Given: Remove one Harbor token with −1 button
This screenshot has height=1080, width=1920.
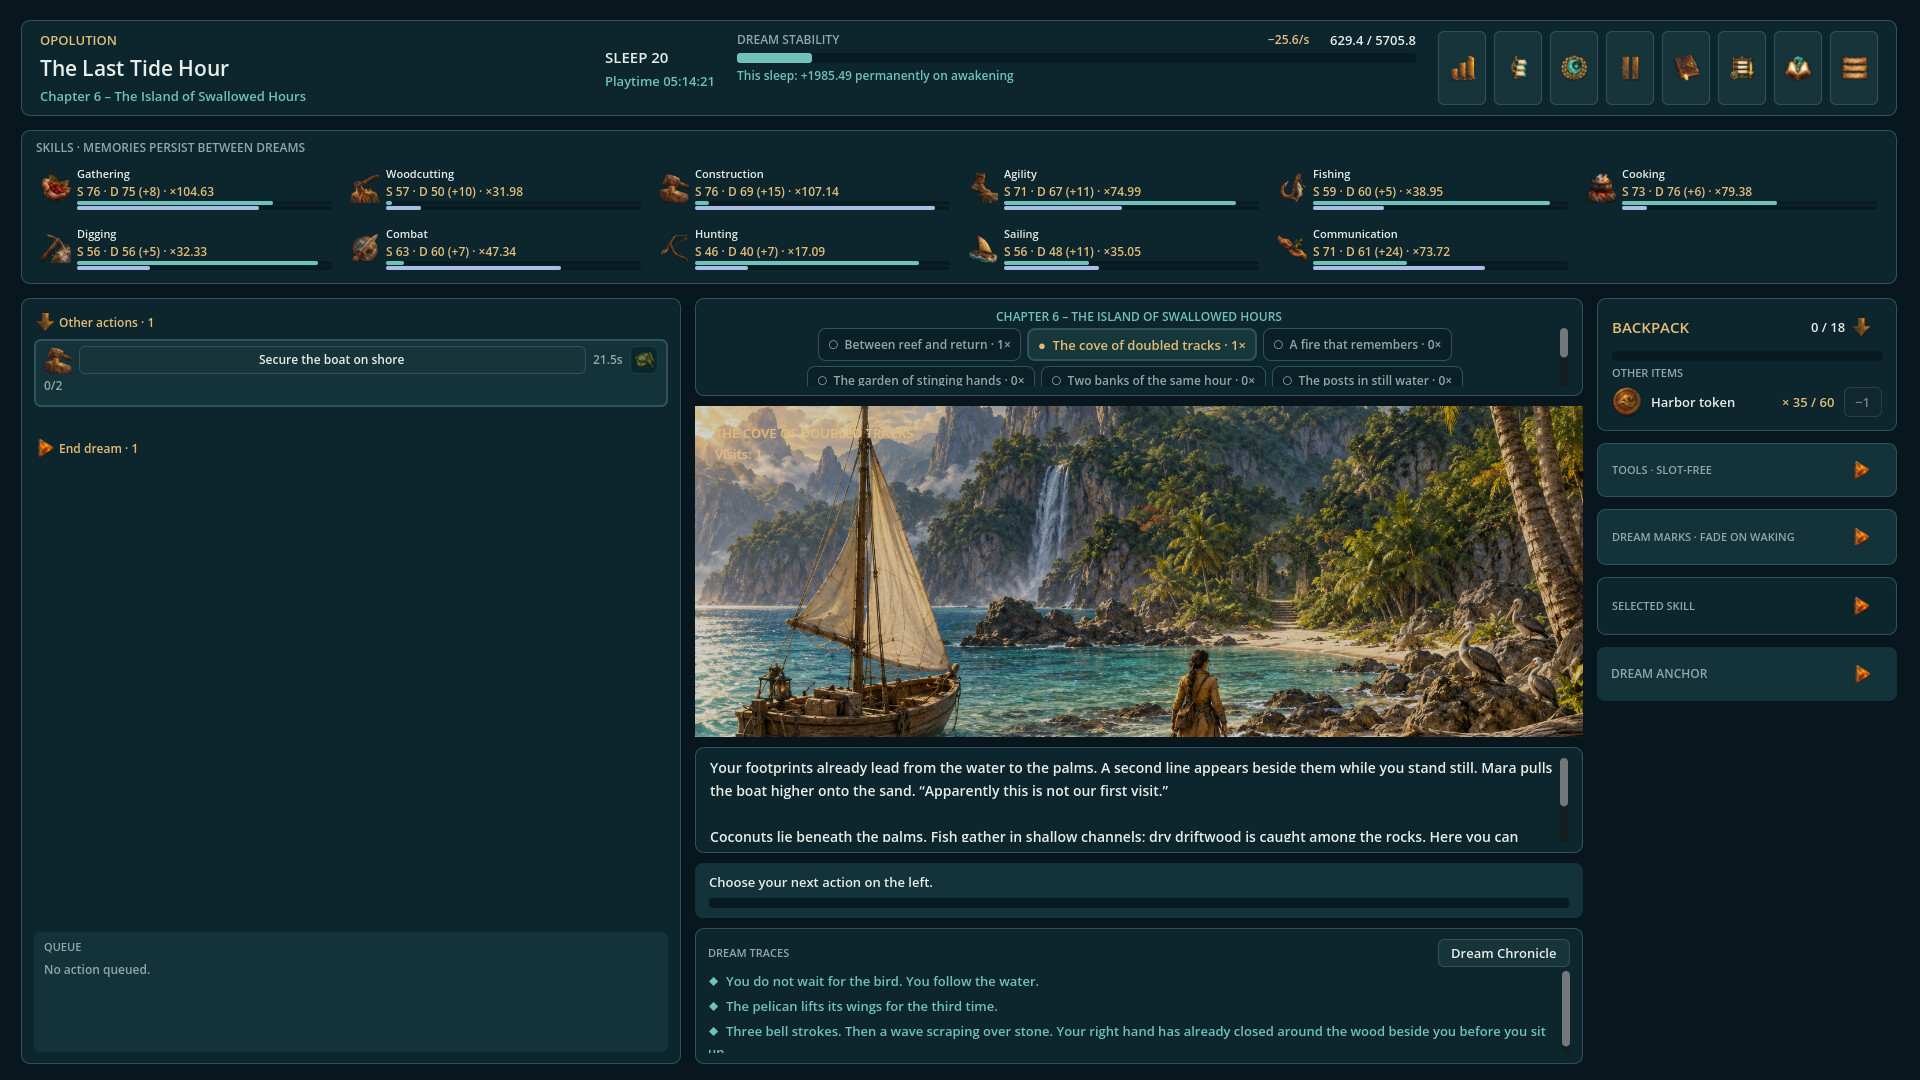Looking at the screenshot, I should [1862, 402].
